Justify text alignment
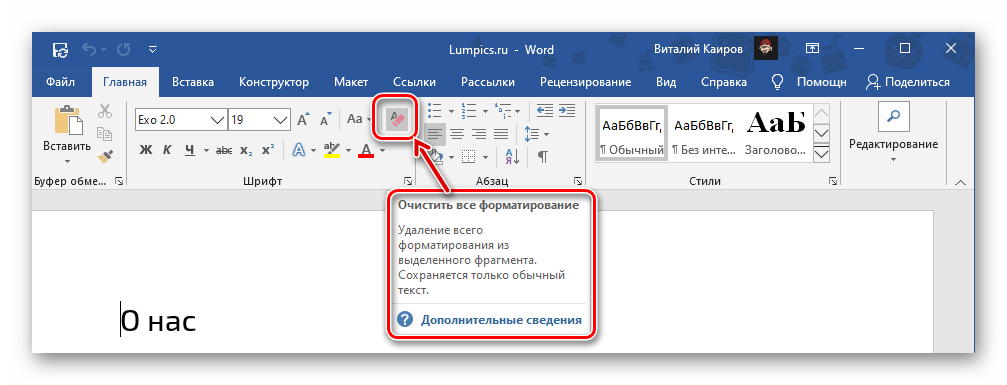Viewport: 1007px width, 385px height. [x=501, y=134]
